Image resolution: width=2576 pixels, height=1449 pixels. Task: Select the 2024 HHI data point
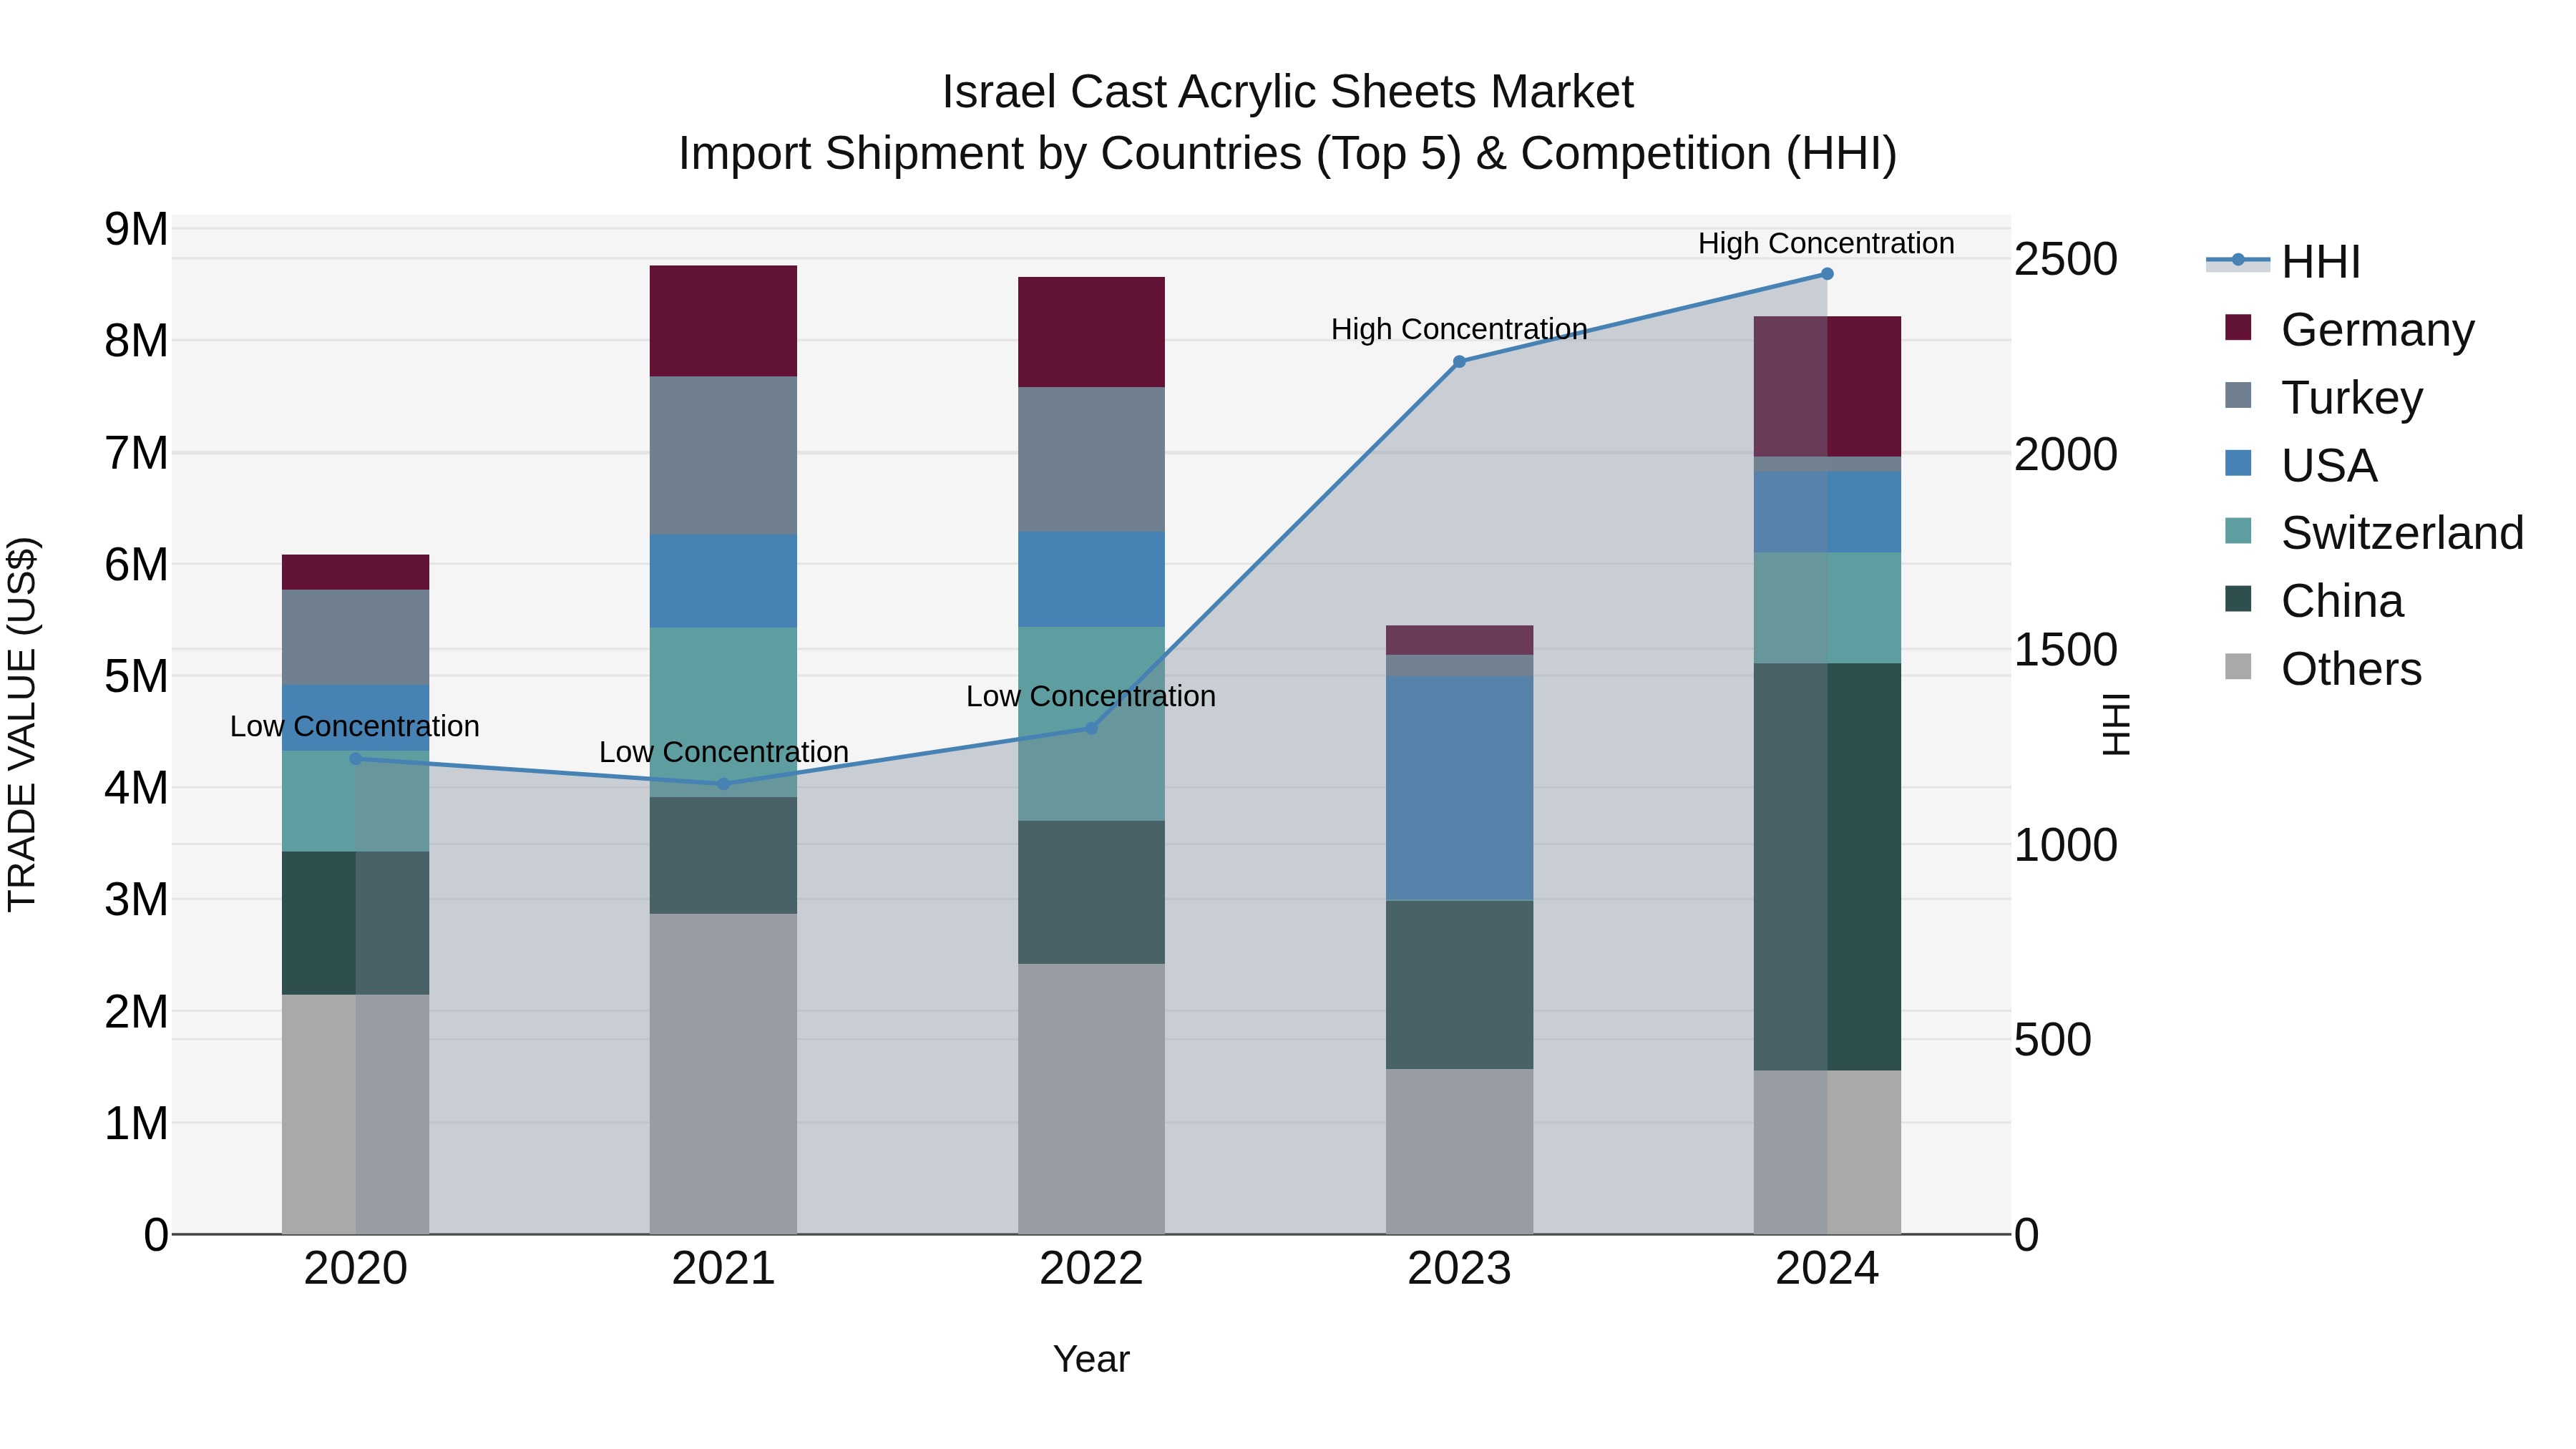click(1827, 274)
